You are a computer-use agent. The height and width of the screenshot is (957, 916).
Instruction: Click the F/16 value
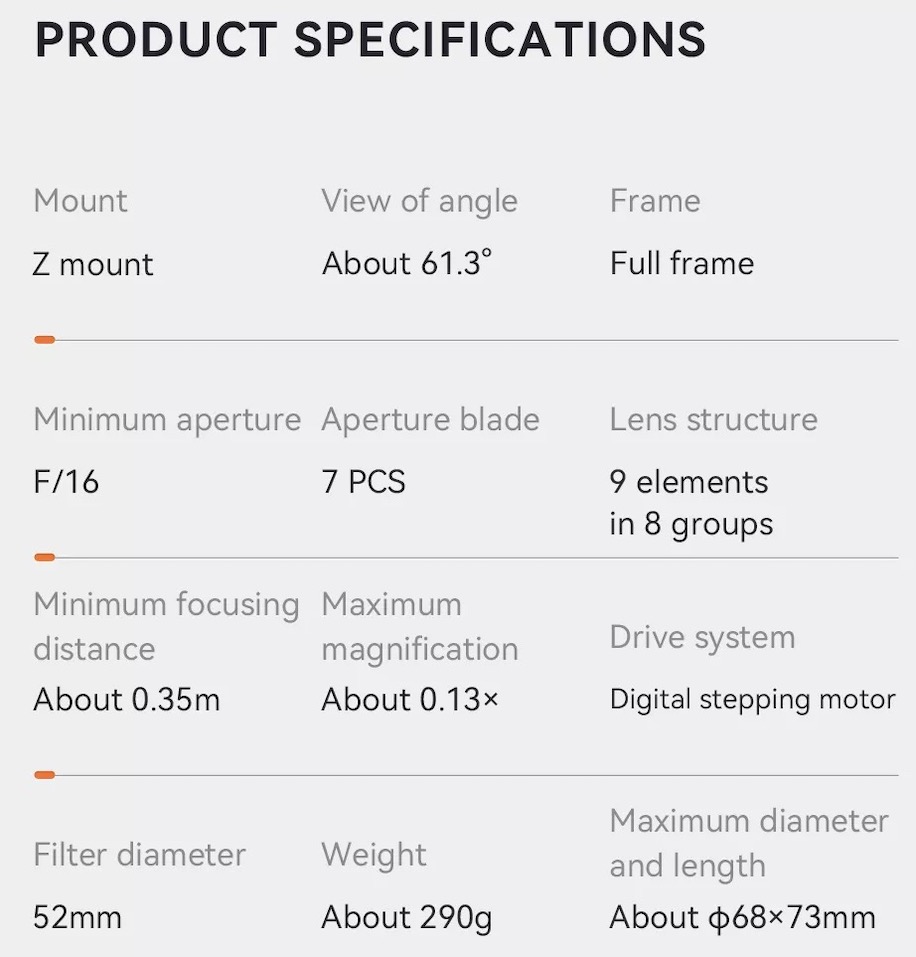click(x=66, y=482)
